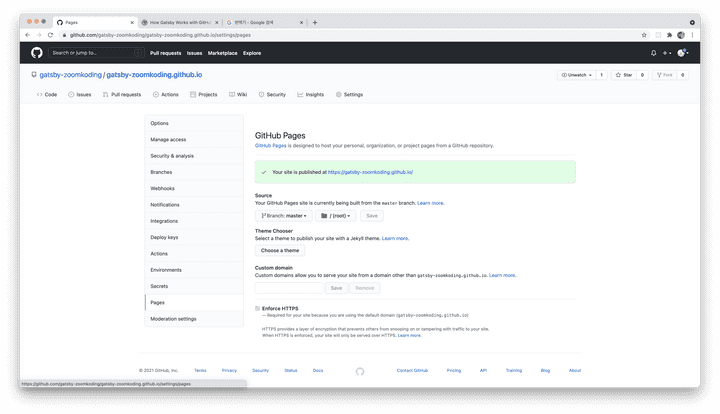The height and width of the screenshot is (414, 720).
Task: Open a new browser tab with plus
Action: [x=315, y=22]
